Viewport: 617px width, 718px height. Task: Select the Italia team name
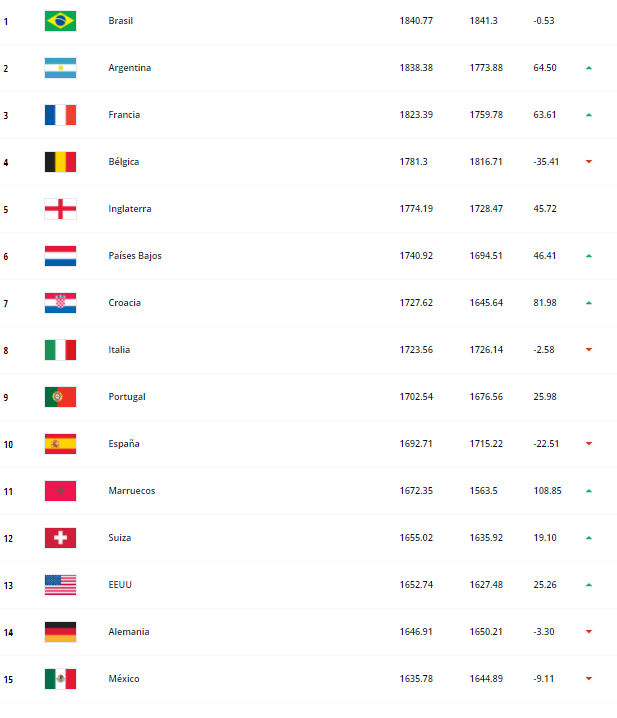[x=119, y=350]
